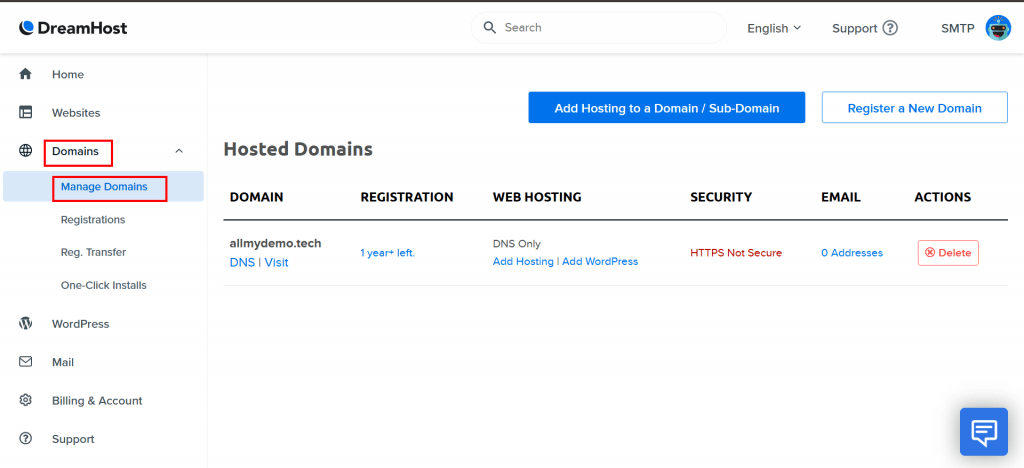Click Register a New Domain button
The image size is (1024, 468).
coord(914,108)
